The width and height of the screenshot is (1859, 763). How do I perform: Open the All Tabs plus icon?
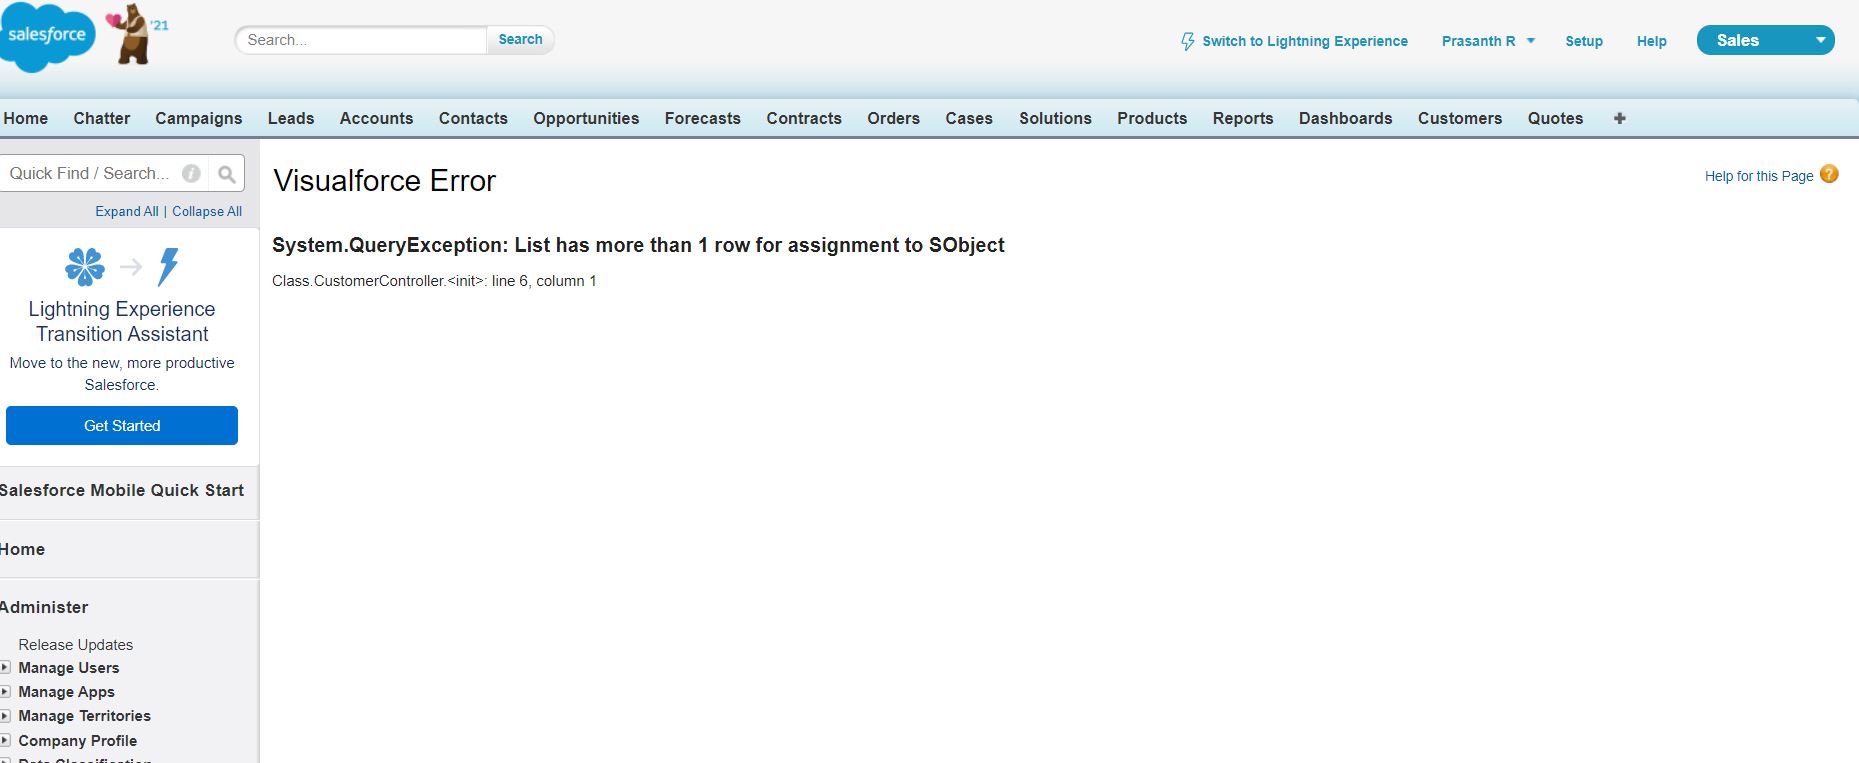point(1620,118)
